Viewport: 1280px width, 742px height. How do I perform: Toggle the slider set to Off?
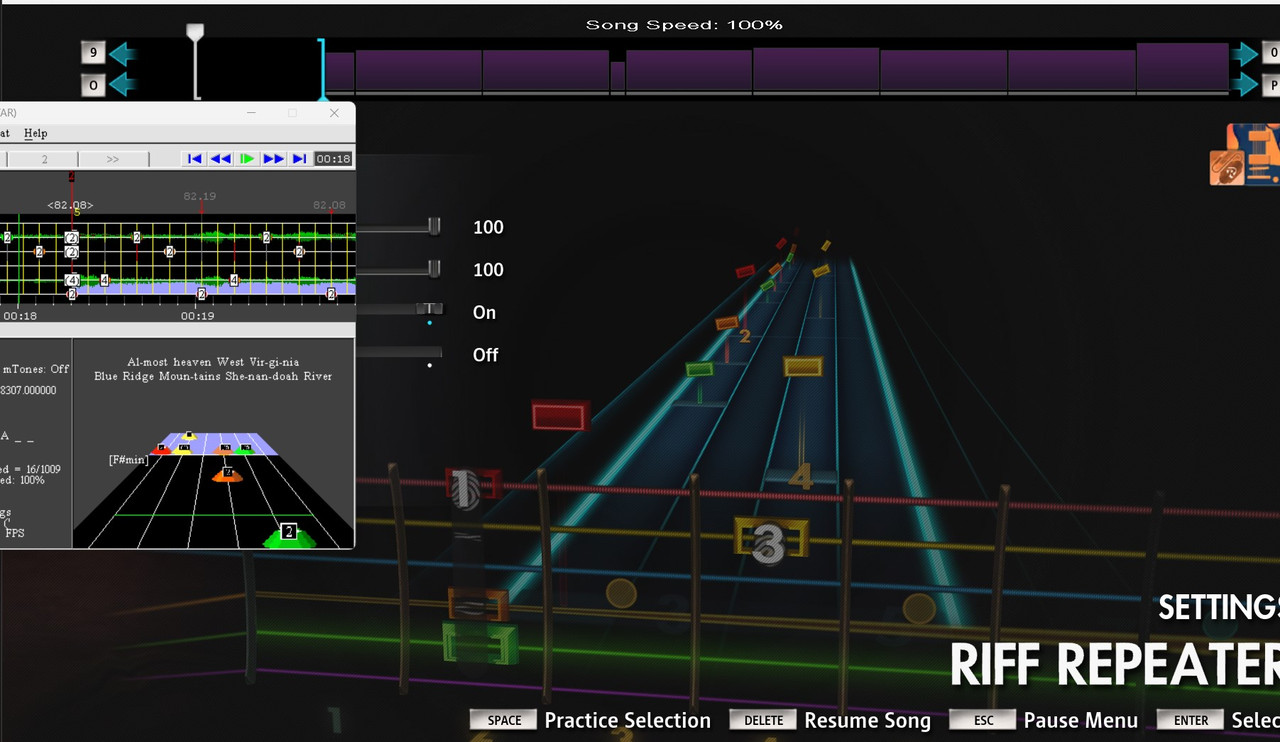398,353
